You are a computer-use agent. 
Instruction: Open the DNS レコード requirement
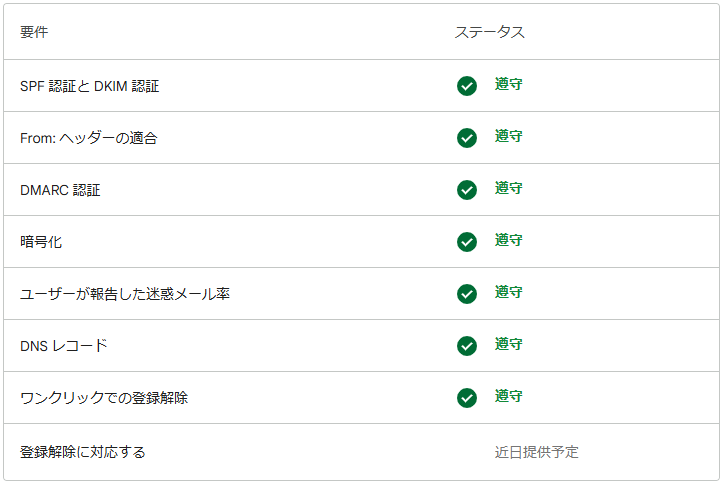point(64,346)
